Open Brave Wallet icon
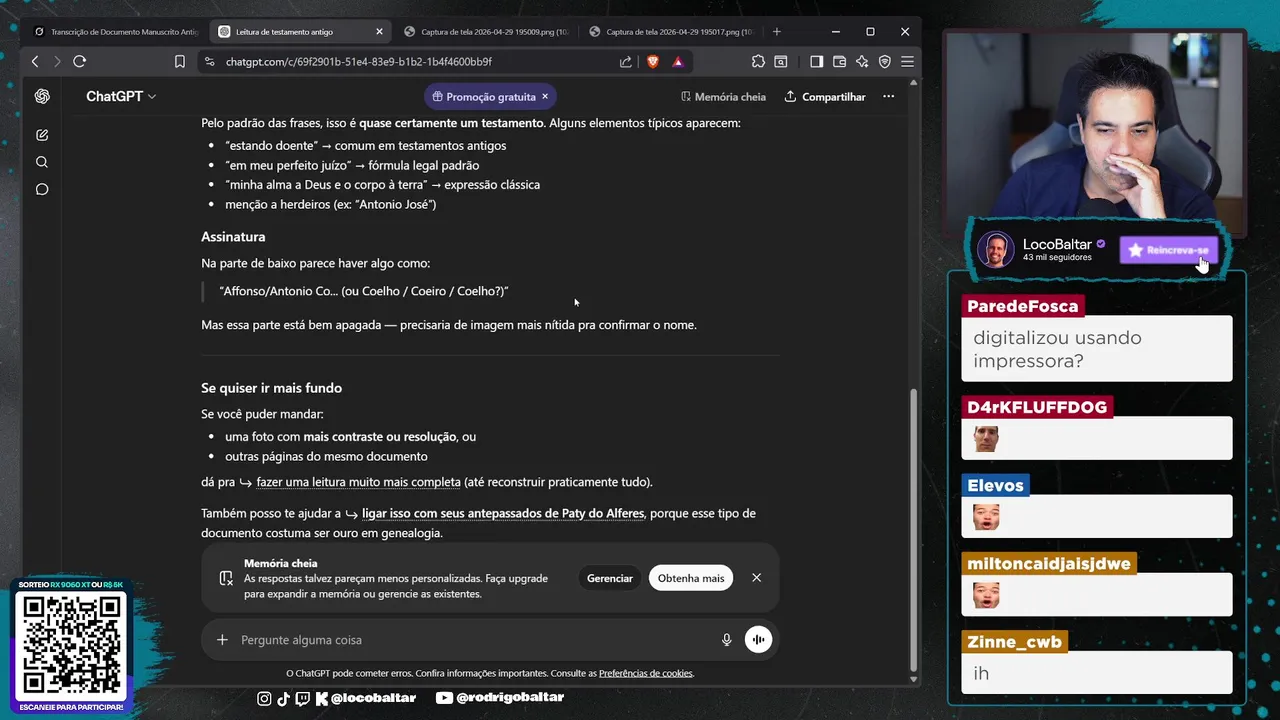Image resolution: width=1280 pixels, height=720 pixels. point(839,61)
